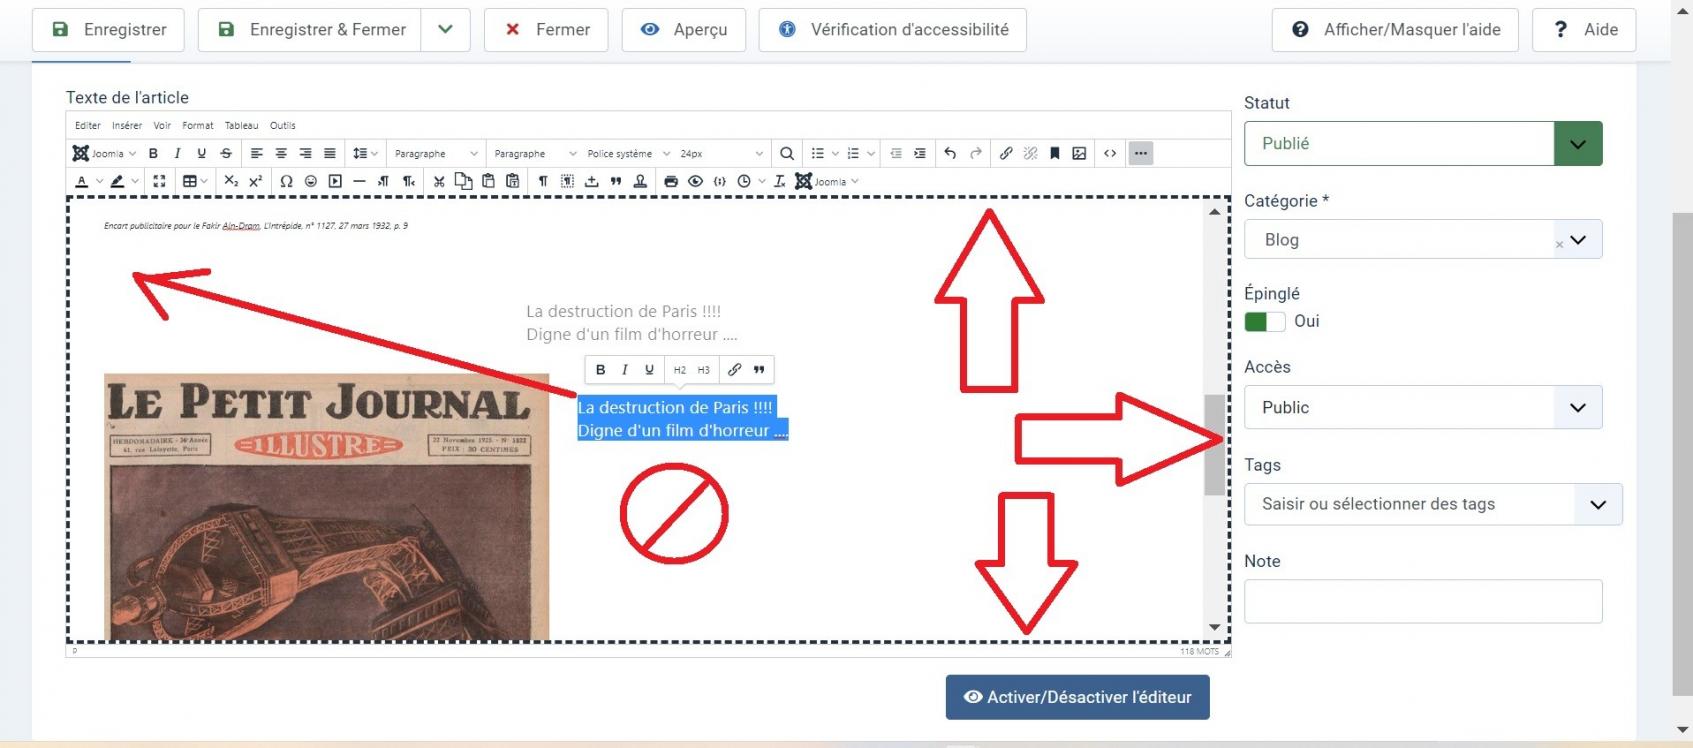
Task: Justify the text
Action: (x=329, y=153)
